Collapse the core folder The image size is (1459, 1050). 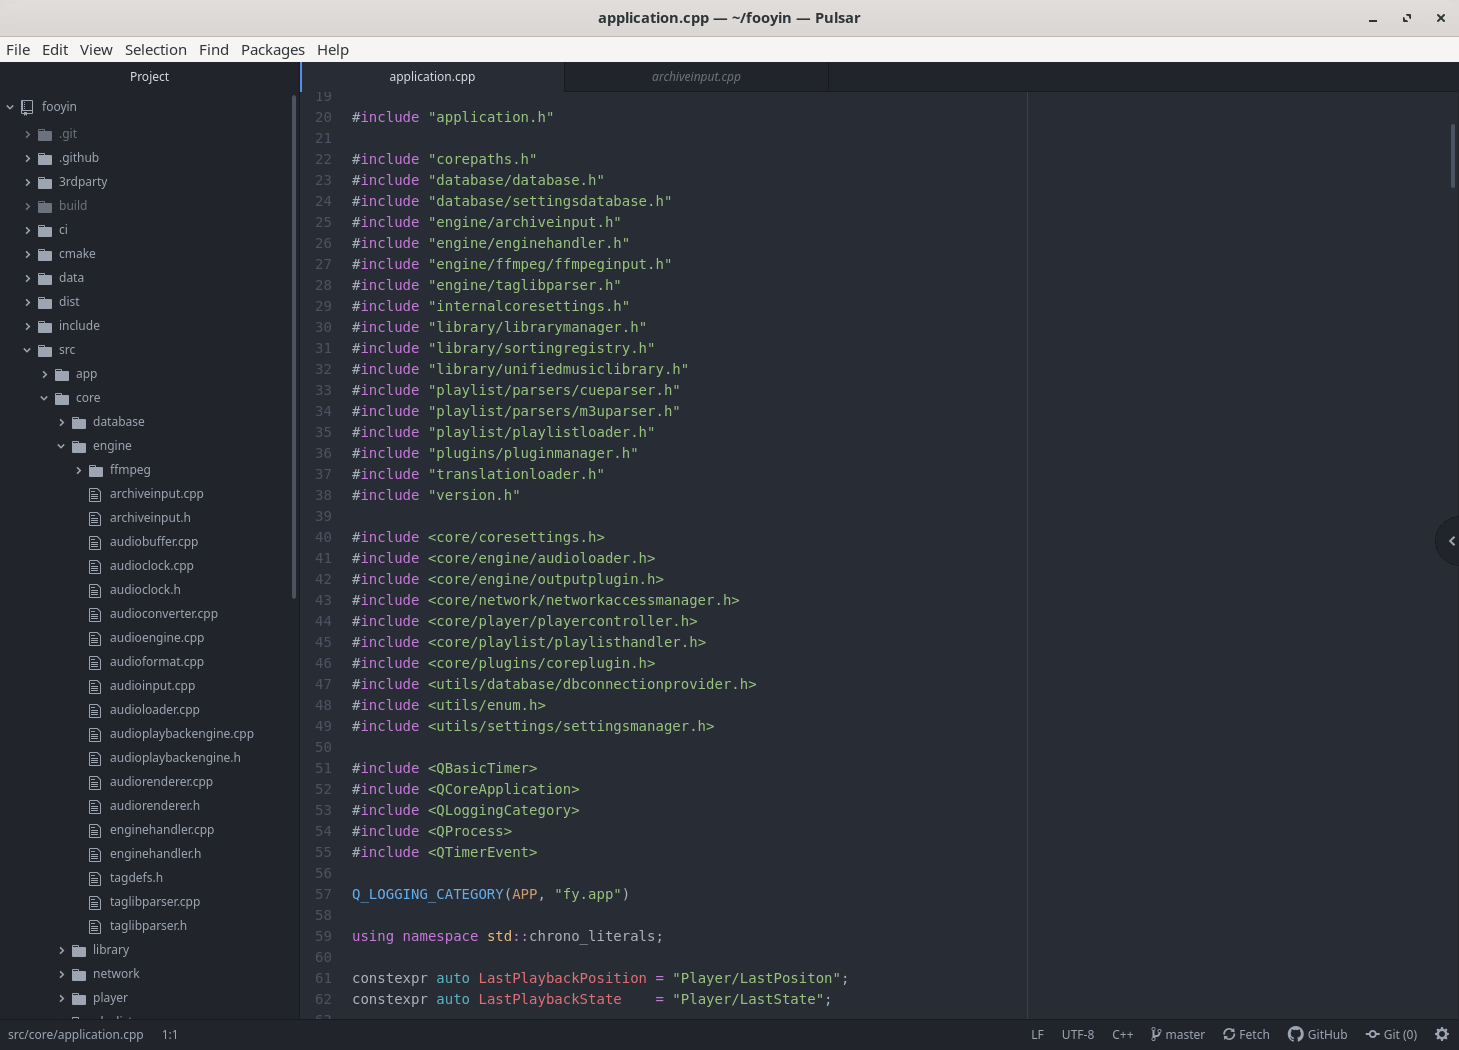(44, 398)
